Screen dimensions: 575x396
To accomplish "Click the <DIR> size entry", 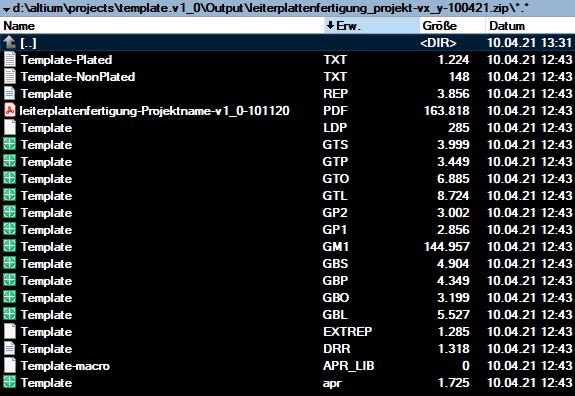I will point(438,43).
